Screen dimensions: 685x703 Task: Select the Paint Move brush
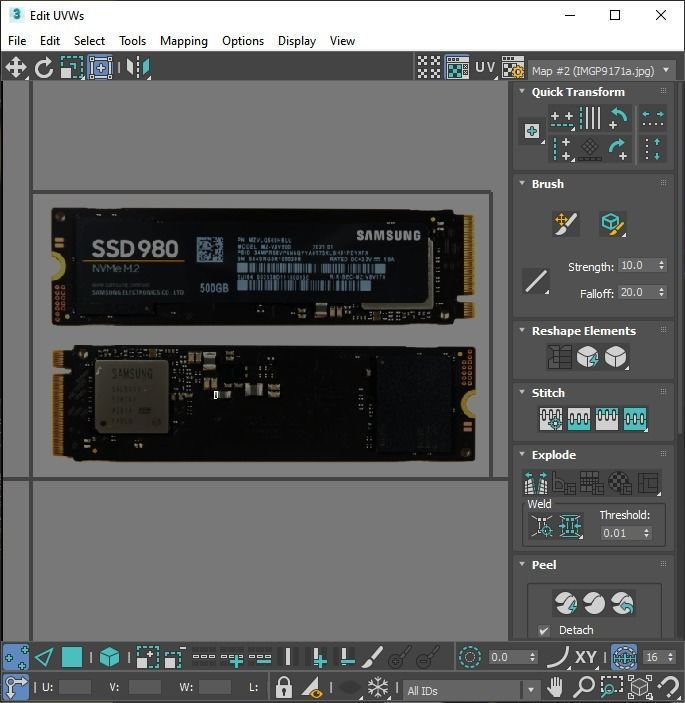(566, 223)
